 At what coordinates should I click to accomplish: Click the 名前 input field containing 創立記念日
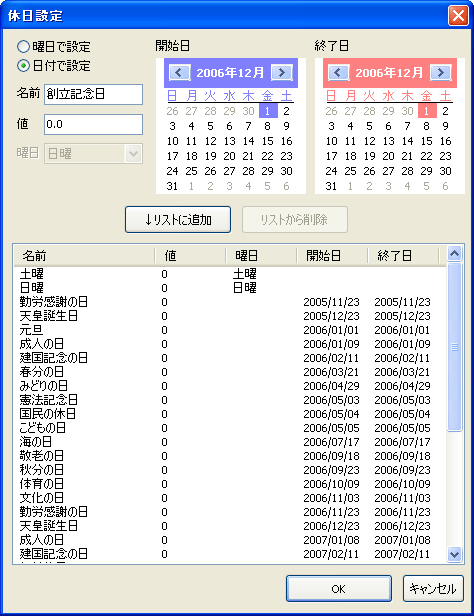click(93, 94)
